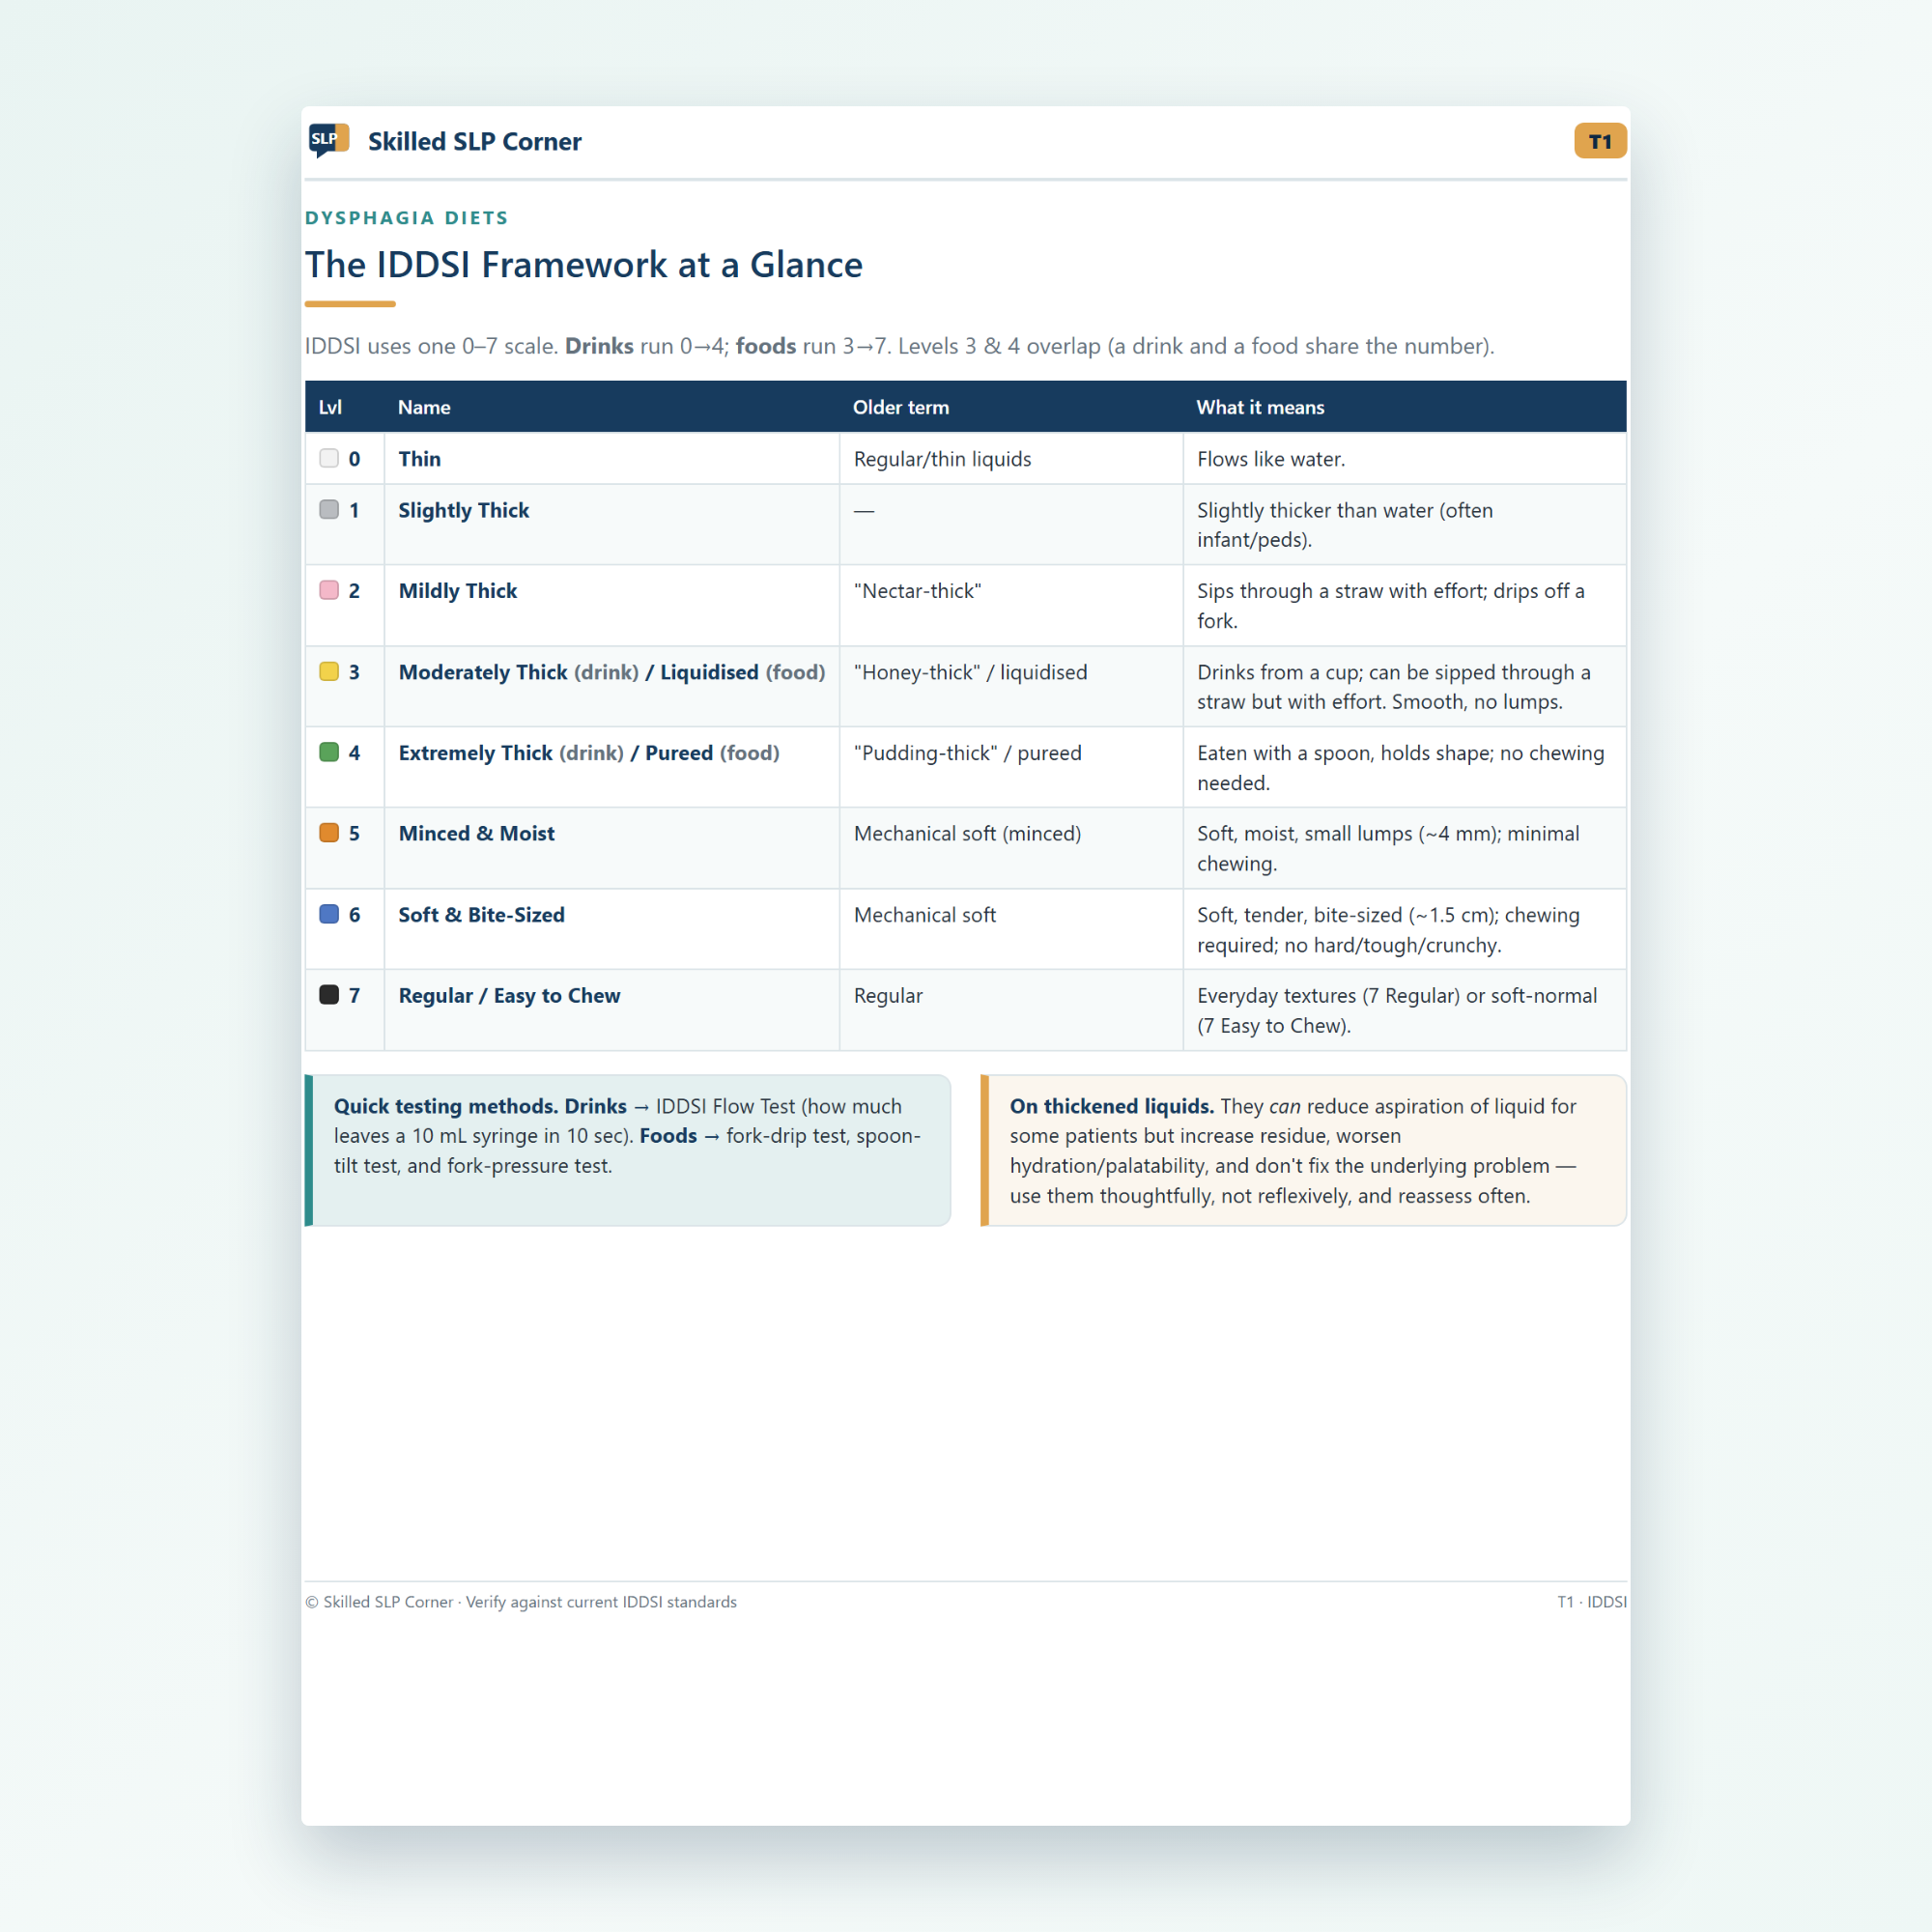The height and width of the screenshot is (1932, 1932).
Task: Click the T1 badge in the header
Action: 1600,141
